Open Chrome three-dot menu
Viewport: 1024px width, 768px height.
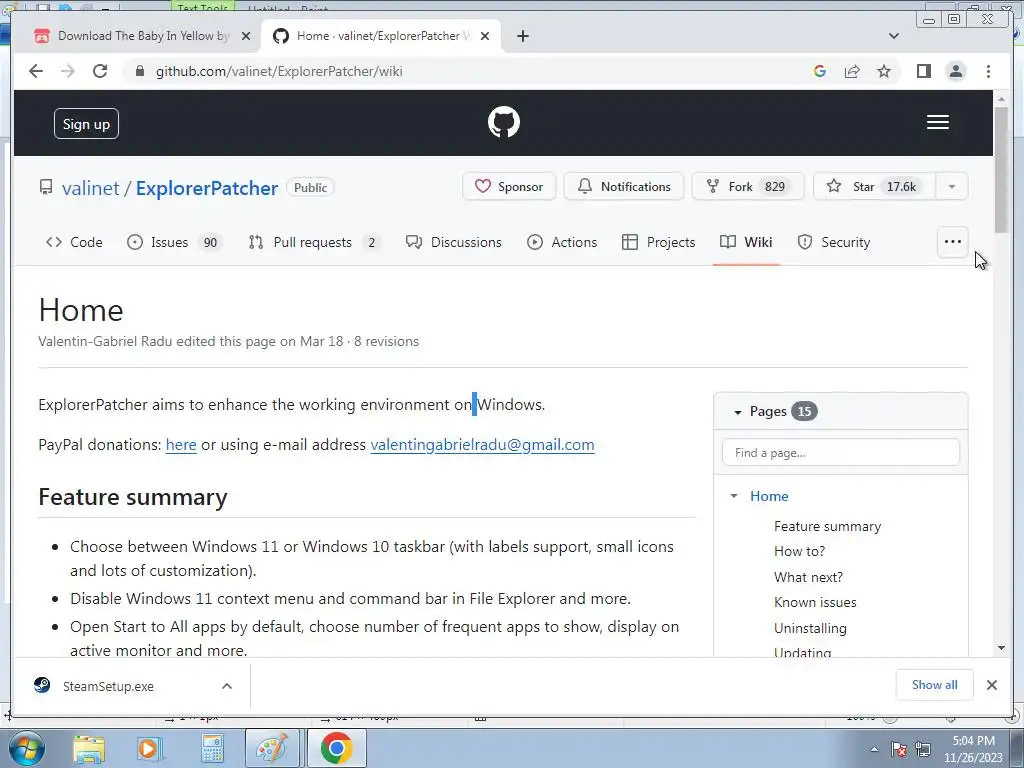988,71
